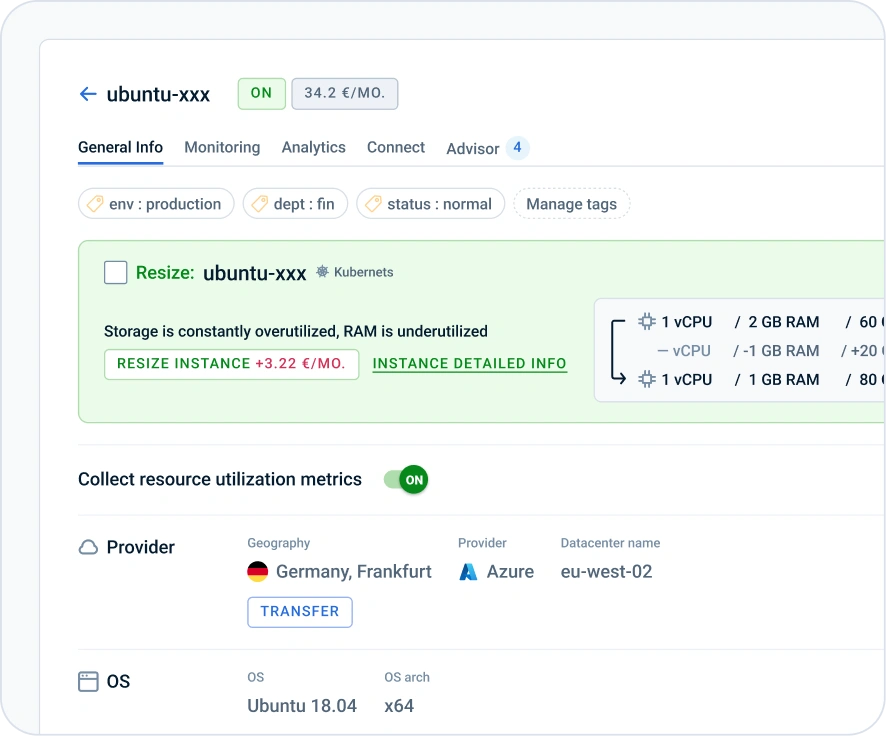Click the 34.2 €/MO. price badge
The width and height of the screenshot is (886, 736).
[345, 93]
